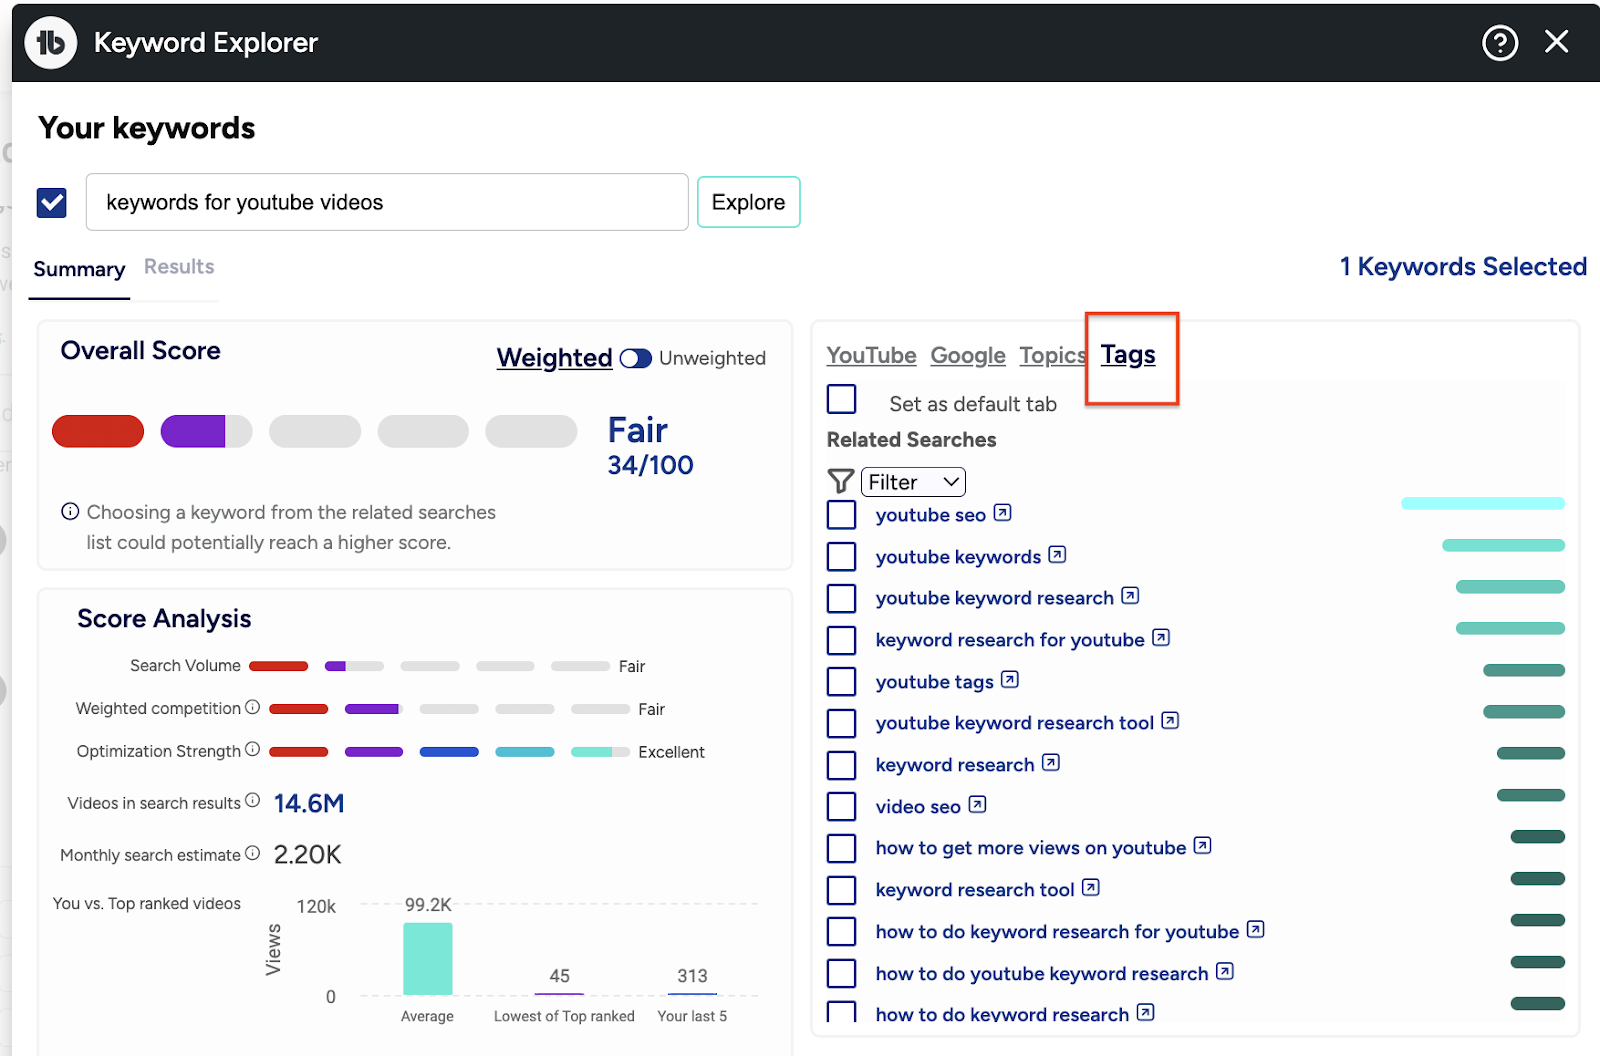The height and width of the screenshot is (1056, 1600).
Task: Select the youtube tags checkbox
Action: tap(842, 682)
